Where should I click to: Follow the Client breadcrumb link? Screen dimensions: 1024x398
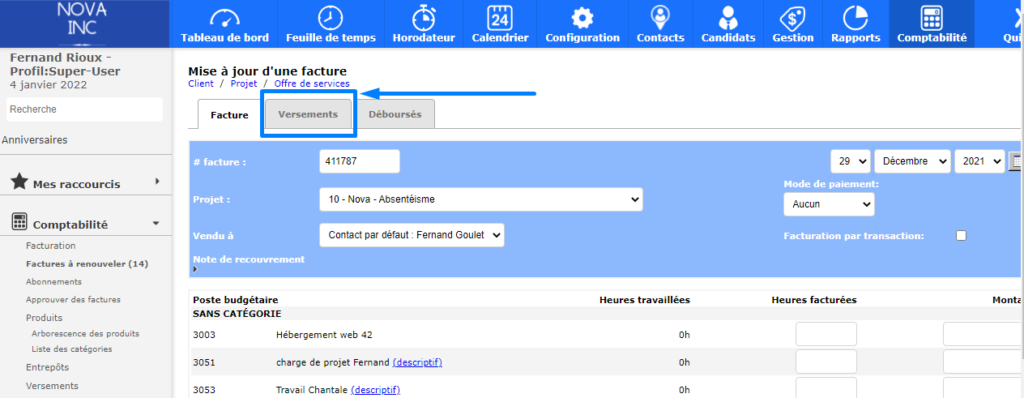click(200, 84)
